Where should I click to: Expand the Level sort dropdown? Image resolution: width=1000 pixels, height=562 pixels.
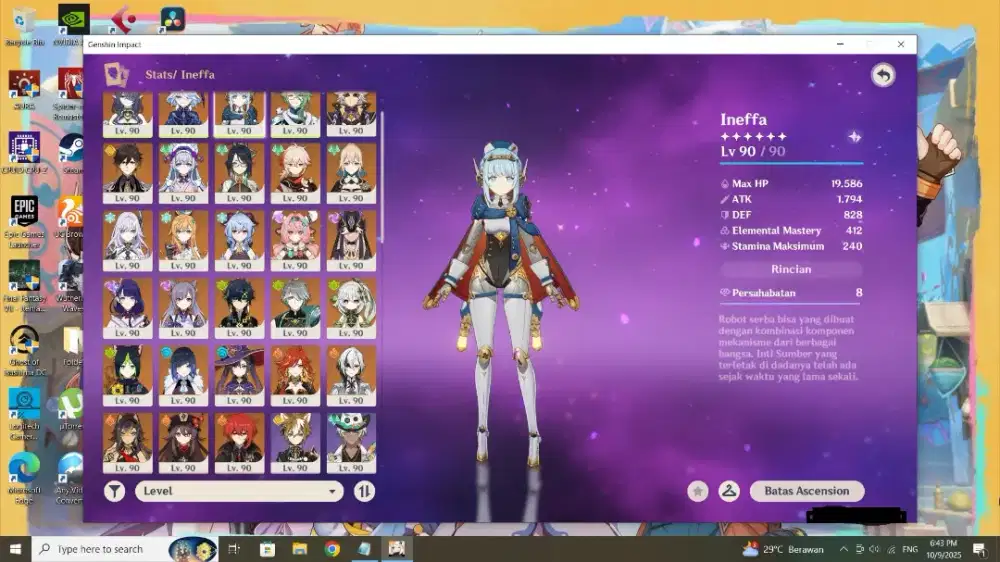tap(239, 491)
